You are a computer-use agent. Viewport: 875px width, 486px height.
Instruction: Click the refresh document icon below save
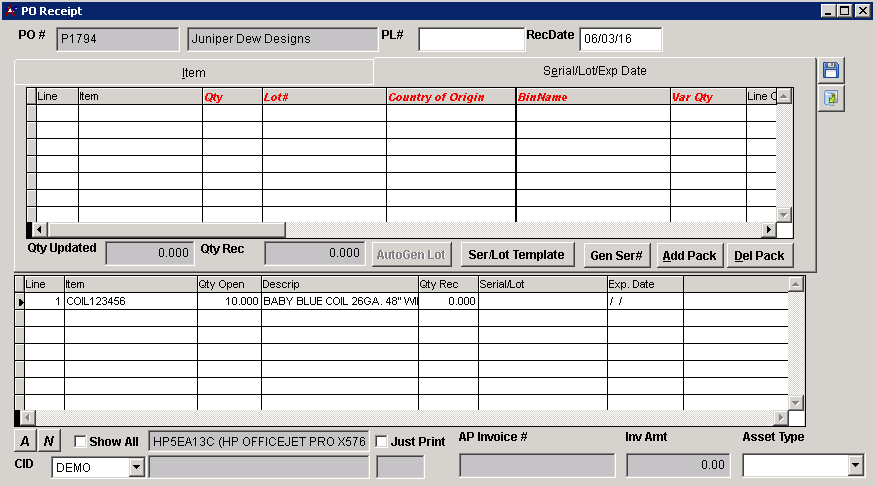tap(831, 98)
